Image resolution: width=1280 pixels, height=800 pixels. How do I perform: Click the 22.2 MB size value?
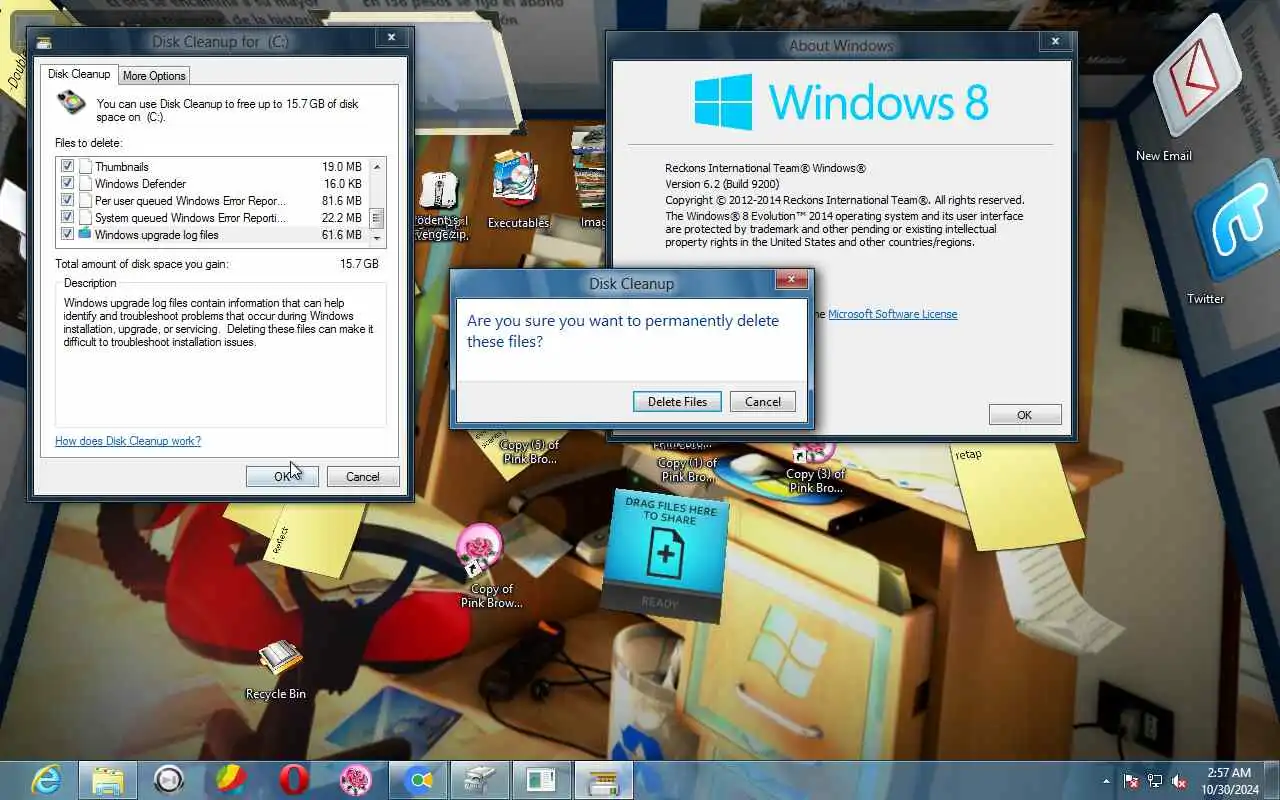pyautogui.click(x=342, y=218)
